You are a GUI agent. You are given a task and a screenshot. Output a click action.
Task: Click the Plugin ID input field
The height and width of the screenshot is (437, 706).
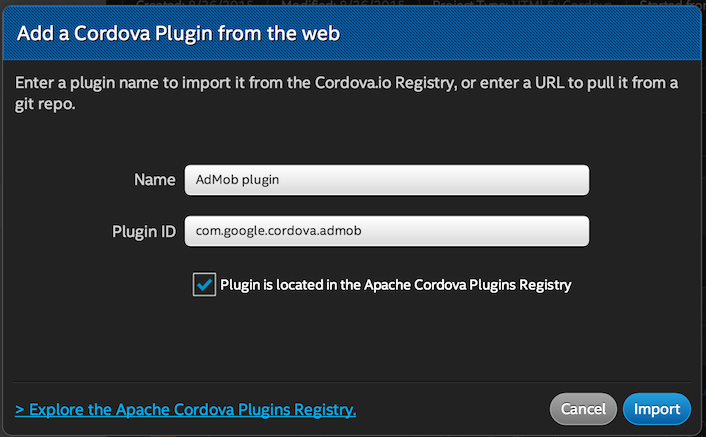(386, 231)
